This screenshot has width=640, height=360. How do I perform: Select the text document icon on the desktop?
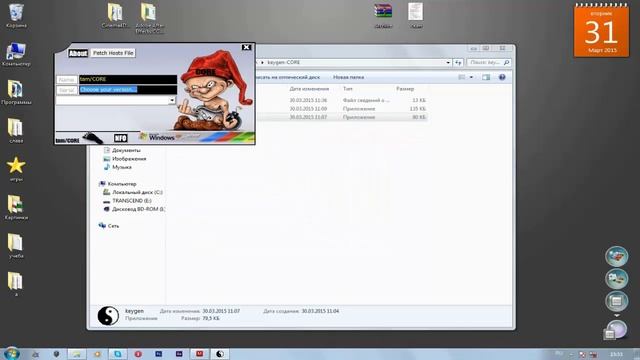[x=416, y=16]
